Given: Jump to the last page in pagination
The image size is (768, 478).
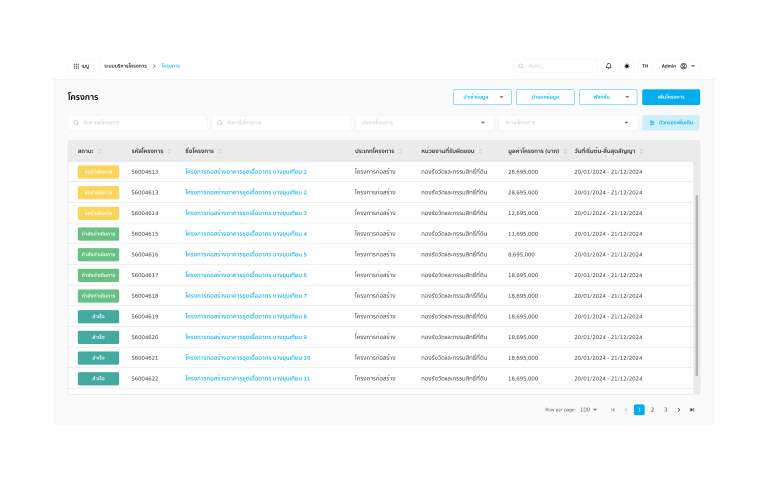Looking at the screenshot, I should (x=692, y=410).
